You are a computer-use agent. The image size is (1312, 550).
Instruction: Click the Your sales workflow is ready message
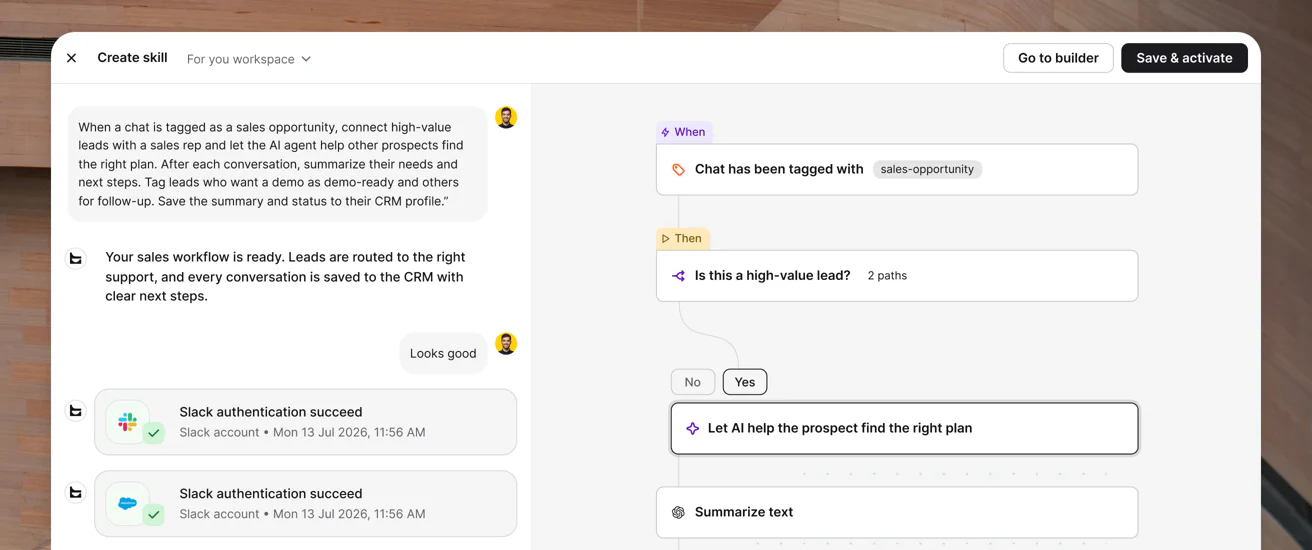coord(285,277)
